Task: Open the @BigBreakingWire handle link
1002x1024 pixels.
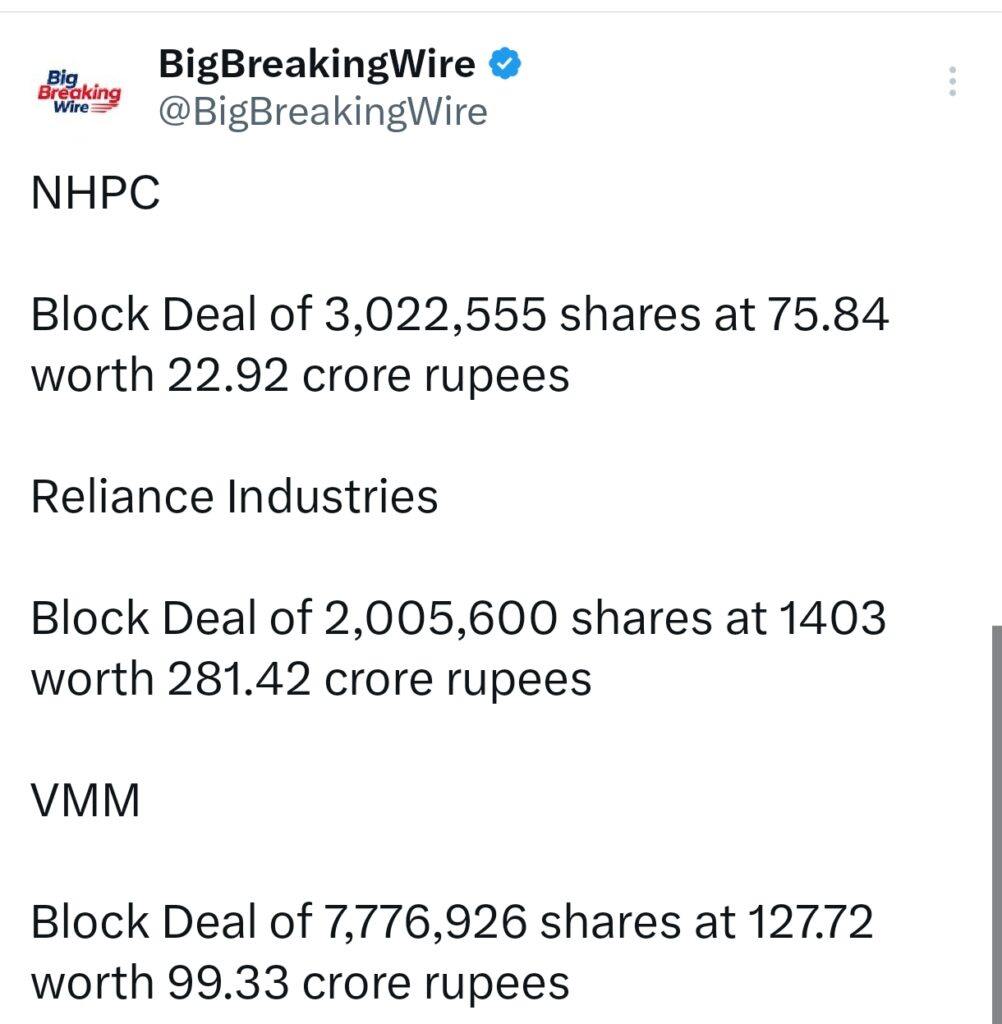Action: click(x=322, y=112)
